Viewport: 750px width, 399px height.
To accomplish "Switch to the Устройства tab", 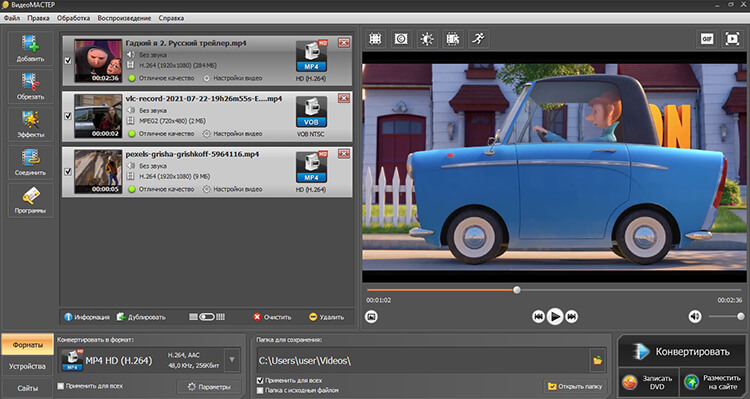I will [27, 366].
